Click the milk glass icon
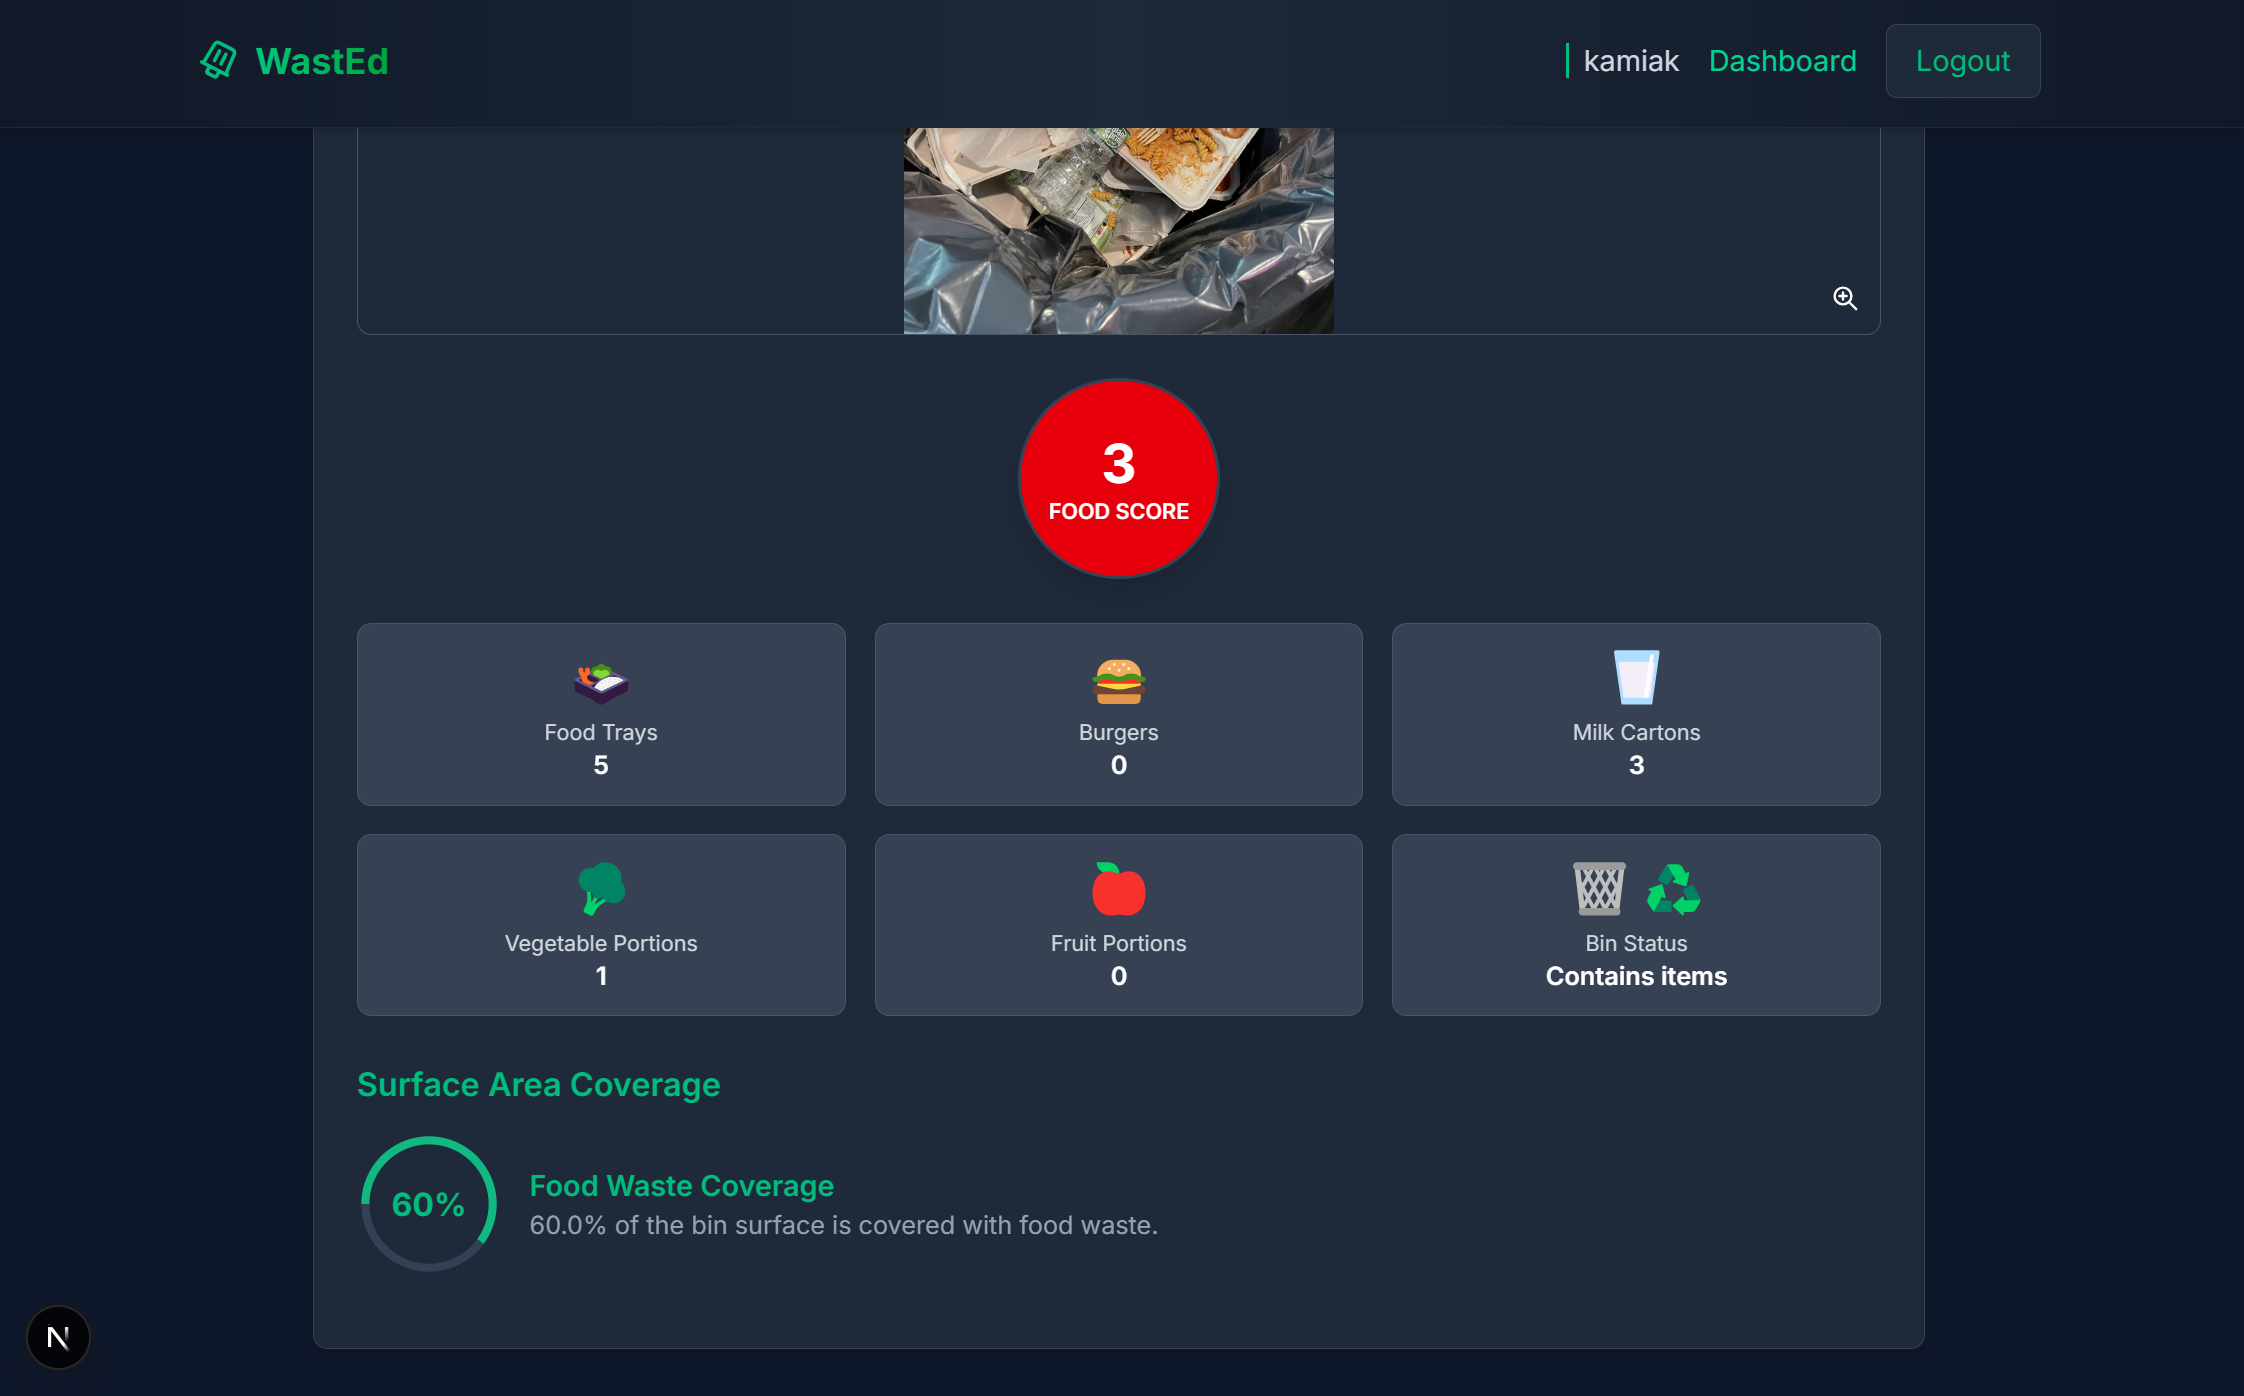 (1636, 678)
